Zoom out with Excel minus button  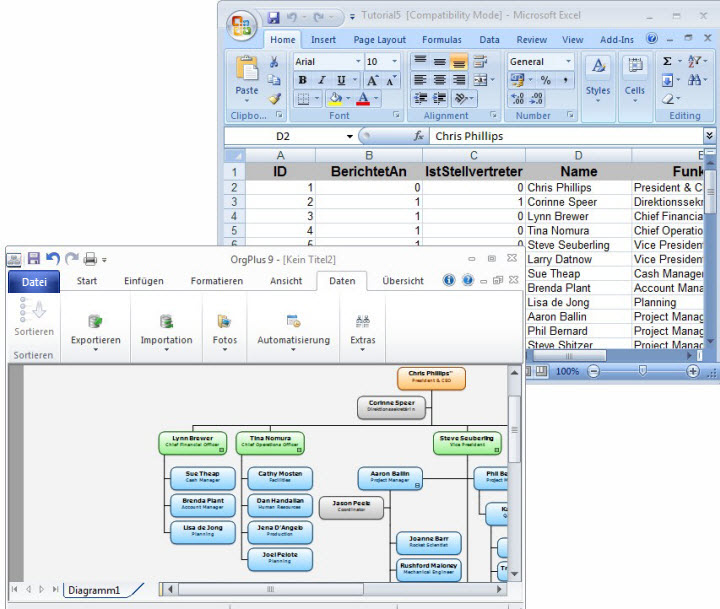(x=593, y=371)
